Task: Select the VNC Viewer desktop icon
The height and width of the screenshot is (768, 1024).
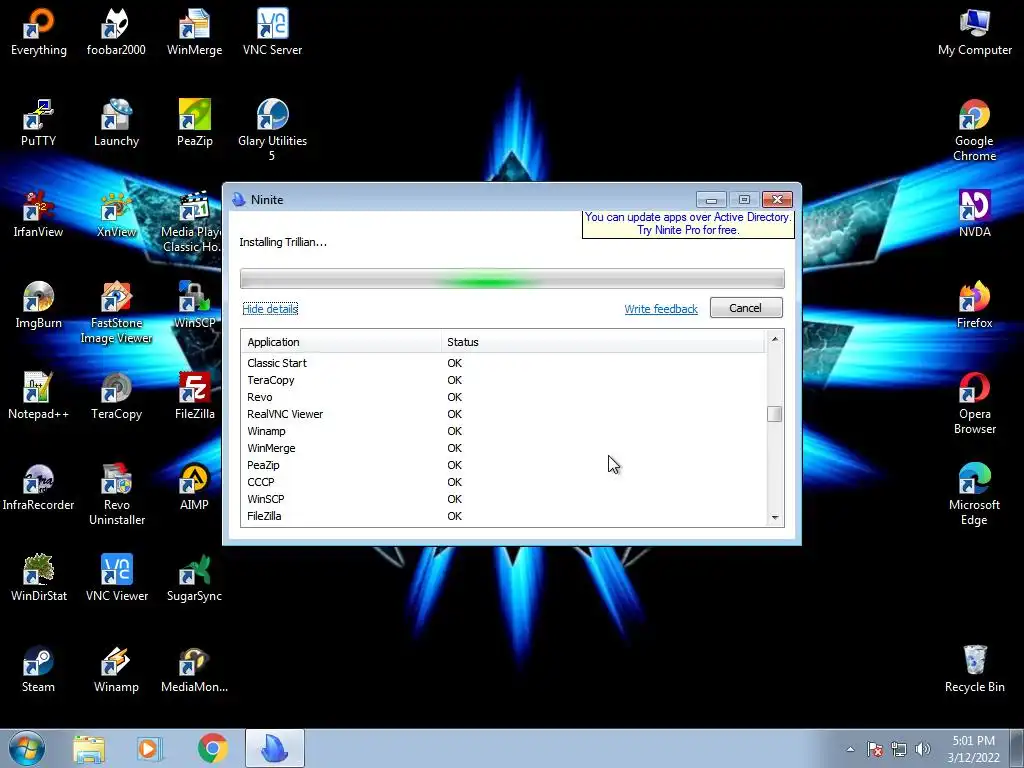Action: 116,579
